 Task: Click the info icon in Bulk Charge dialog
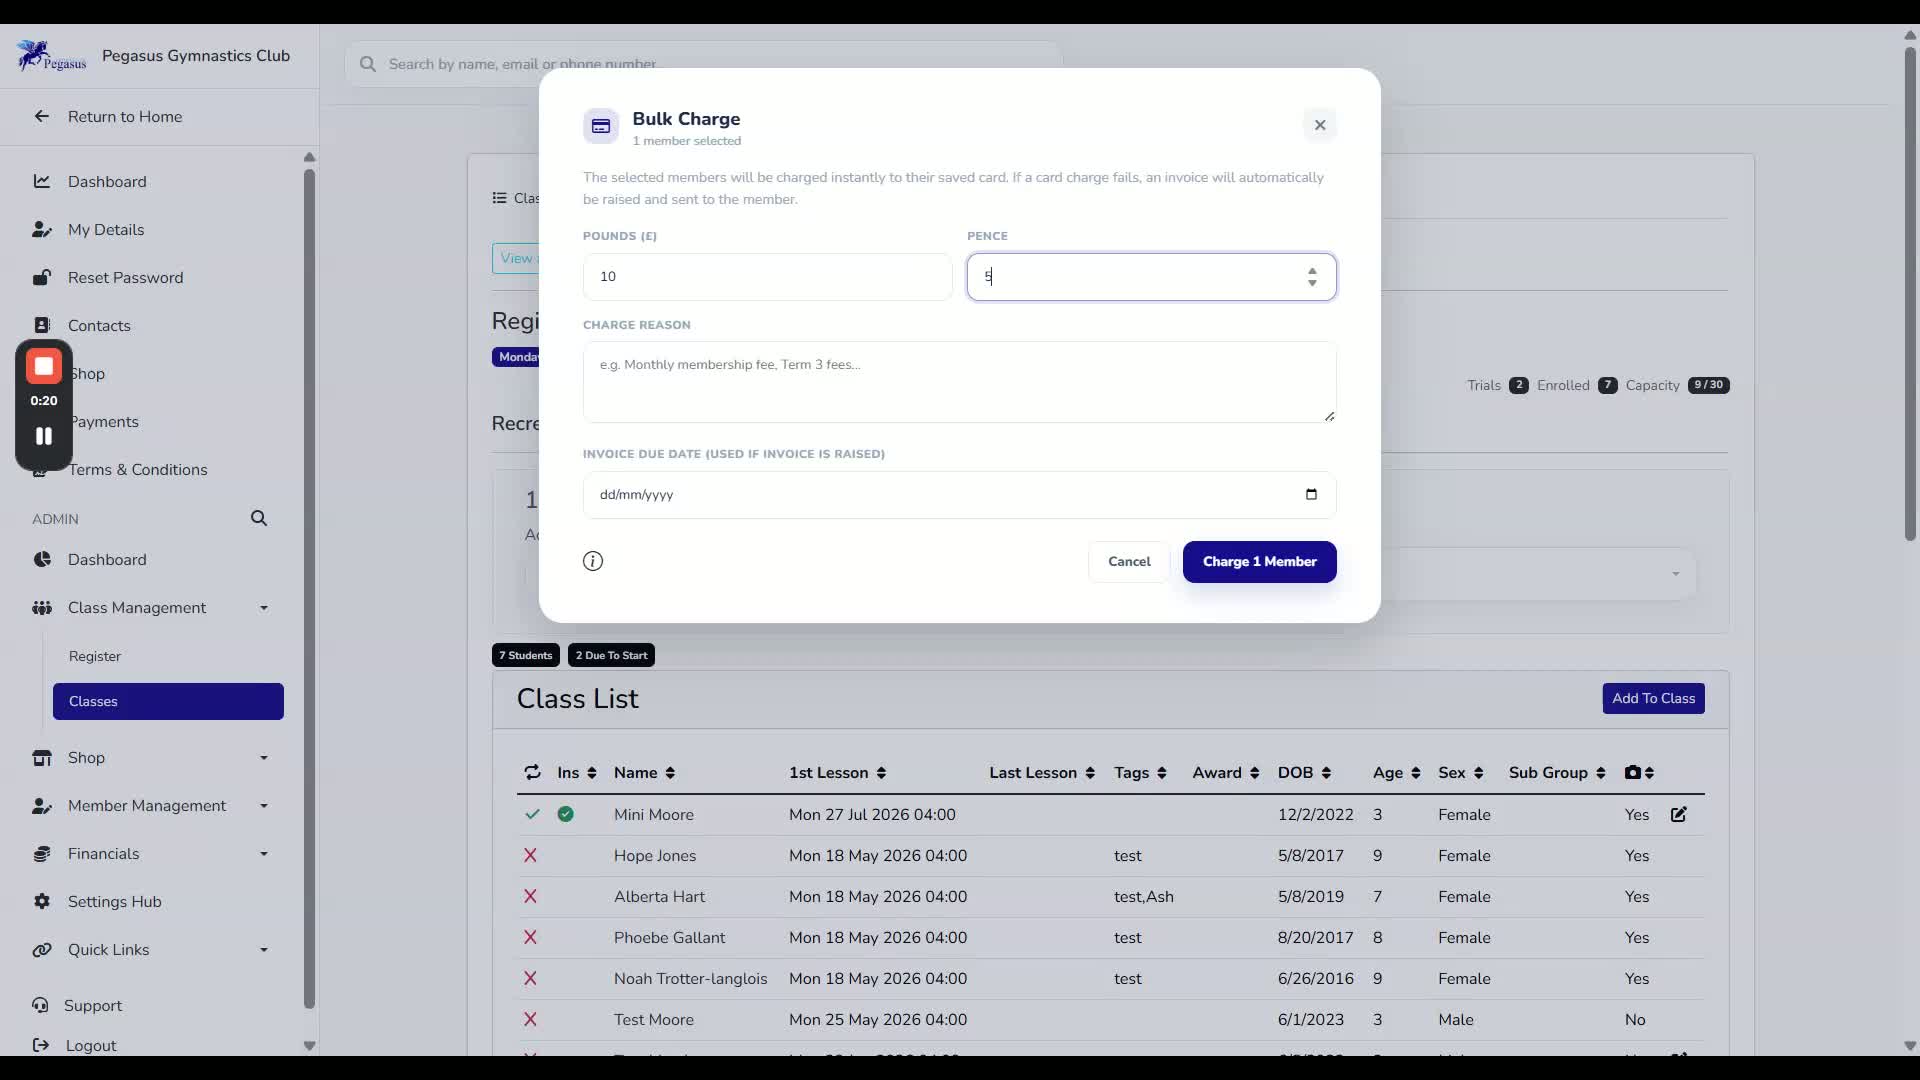593,561
